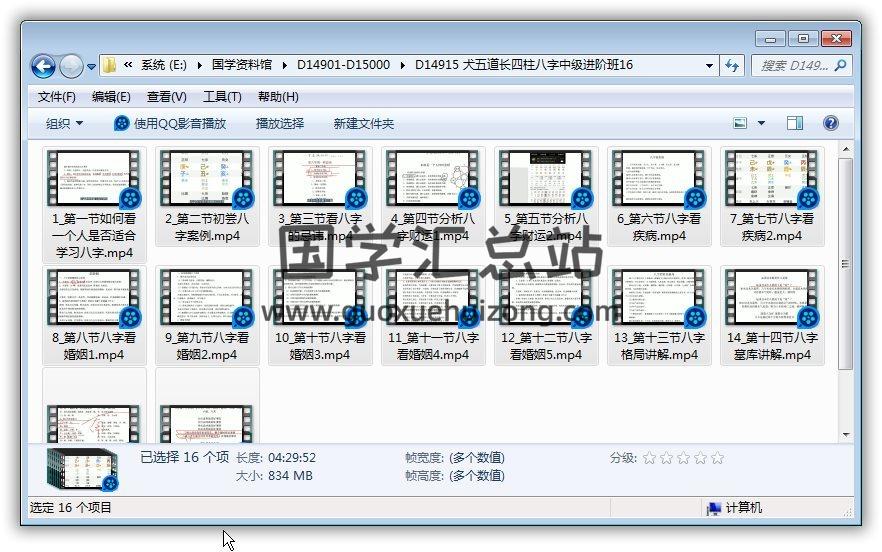Open the 工具(T) menu
Viewport: 882px width, 552px height.
[x=222, y=97]
